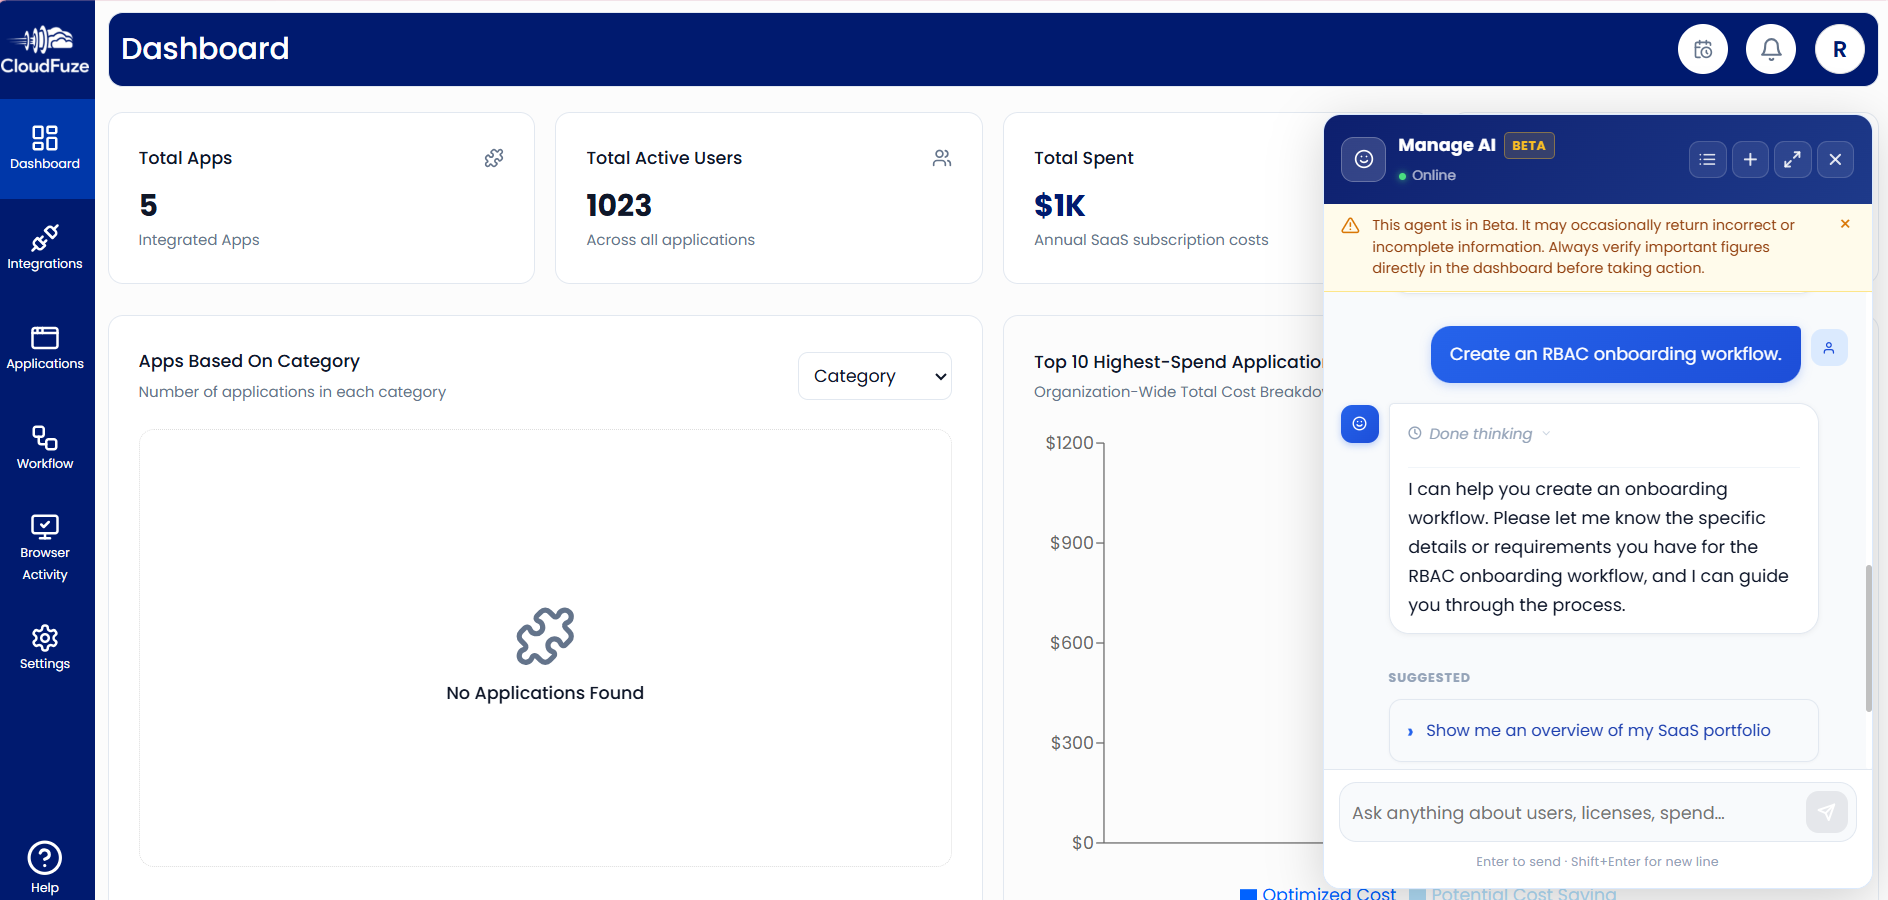Click the Help icon at the bottom
Screen dimensions: 1888x900
point(44,864)
